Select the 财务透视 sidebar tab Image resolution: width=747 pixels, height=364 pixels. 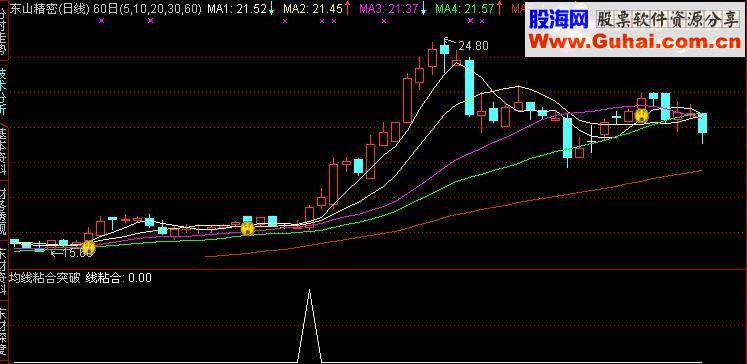click(x=3, y=212)
